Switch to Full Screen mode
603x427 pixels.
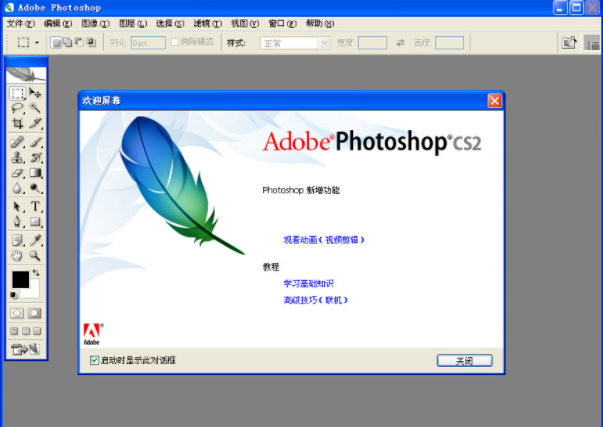tap(37, 331)
